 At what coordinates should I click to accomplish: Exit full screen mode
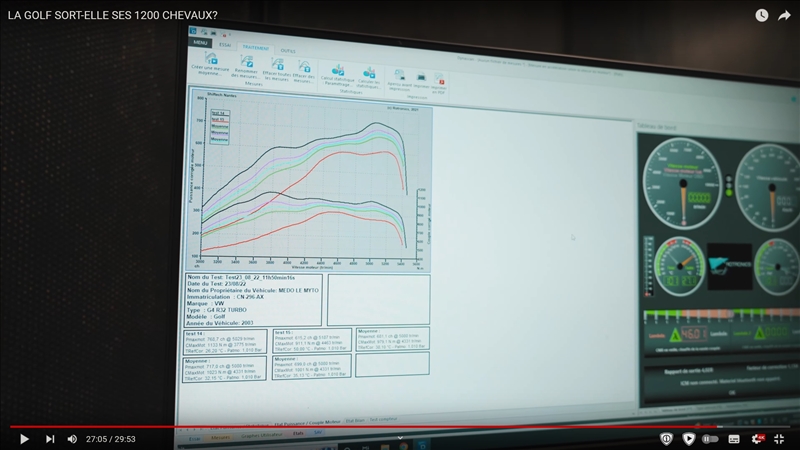[x=779, y=439]
